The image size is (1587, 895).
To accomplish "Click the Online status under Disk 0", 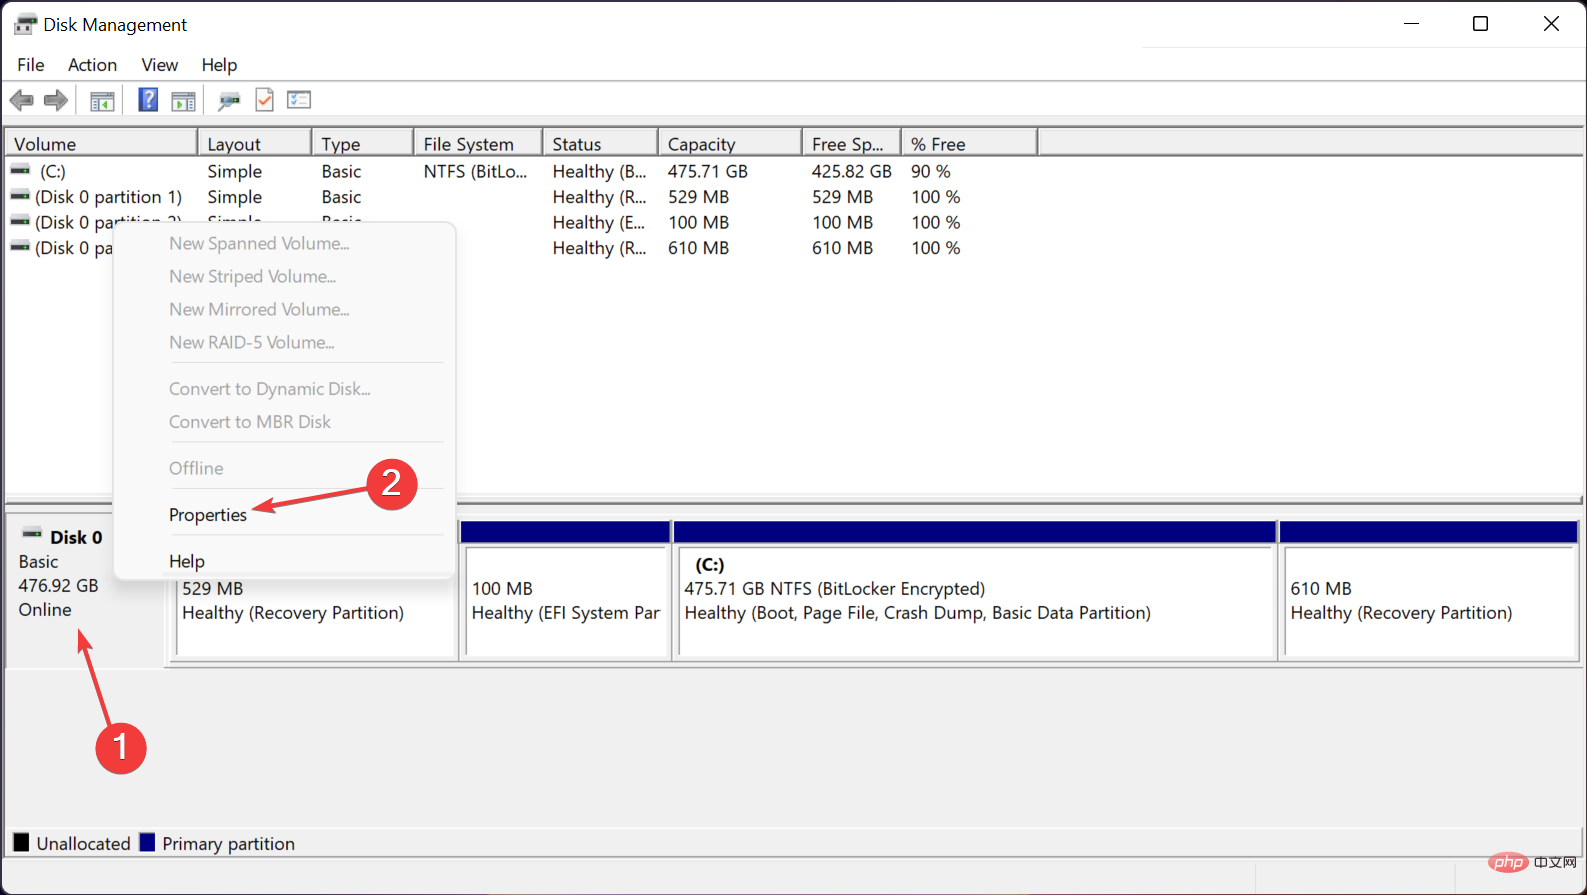I will click(x=45, y=610).
